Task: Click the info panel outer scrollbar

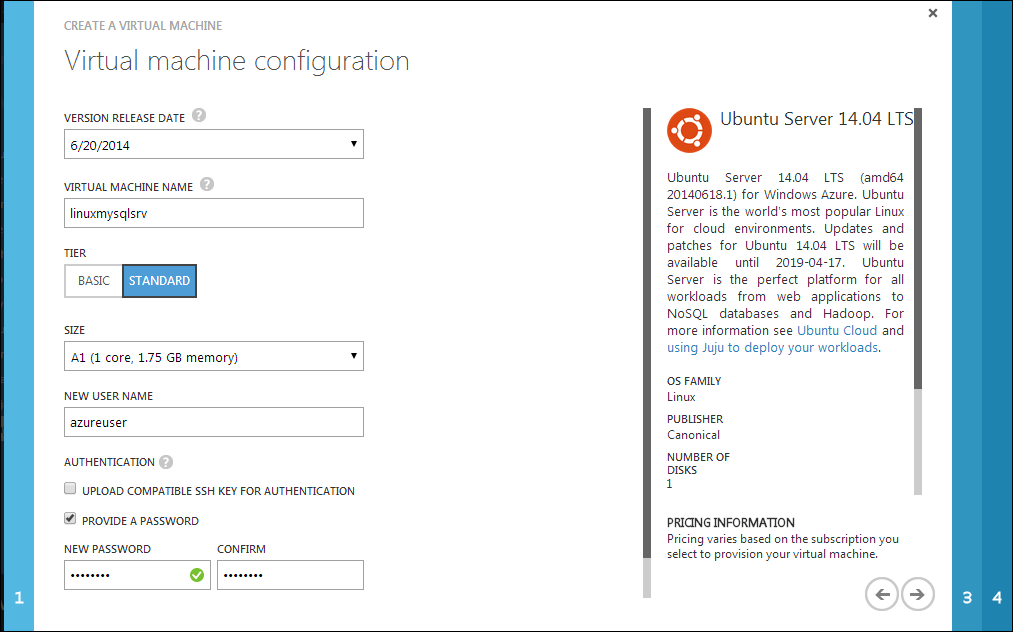Action: pos(647,333)
